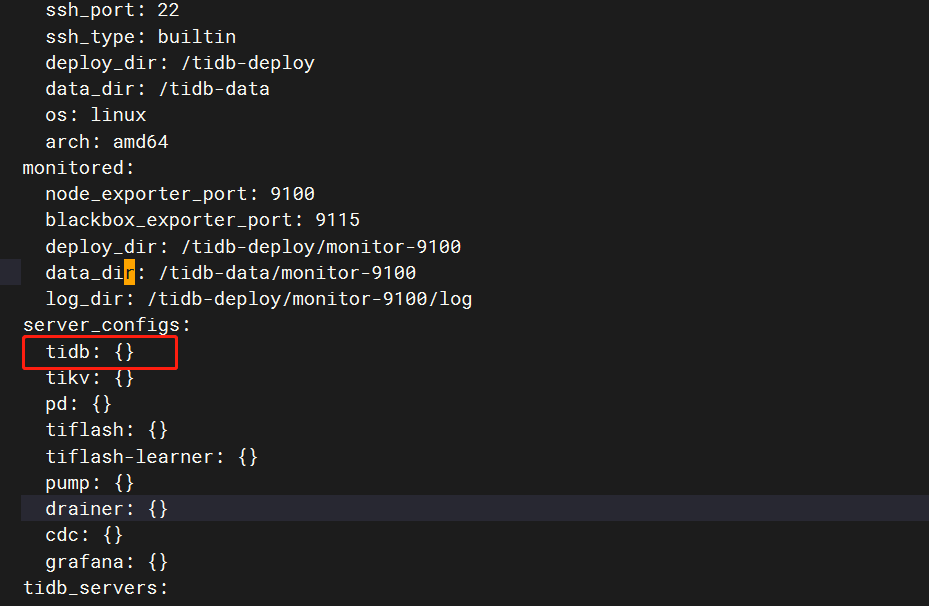Screen dimensions: 929x606
Task: Click the pd: {} config line
Action: (79, 404)
